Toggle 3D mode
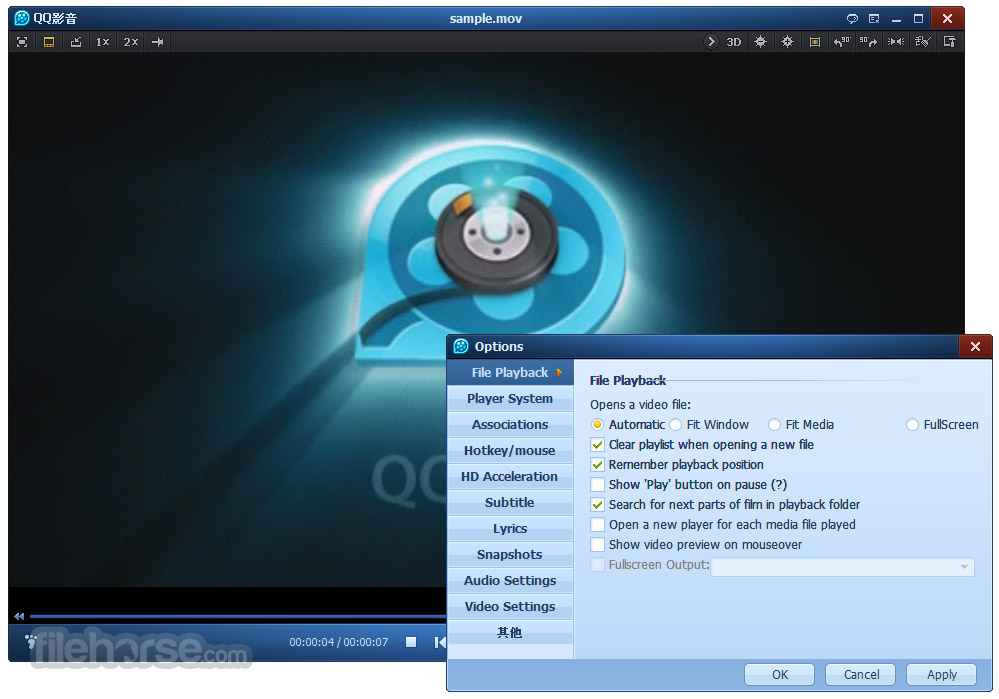 coord(734,42)
